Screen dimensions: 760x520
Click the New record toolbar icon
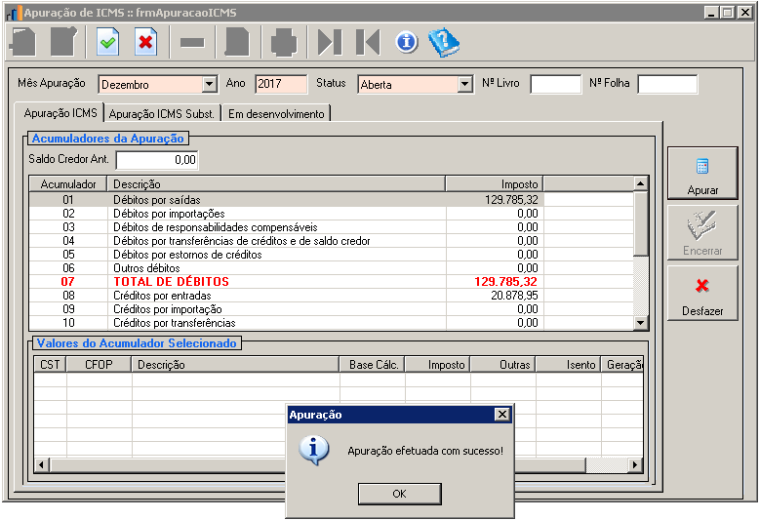(x=22, y=42)
